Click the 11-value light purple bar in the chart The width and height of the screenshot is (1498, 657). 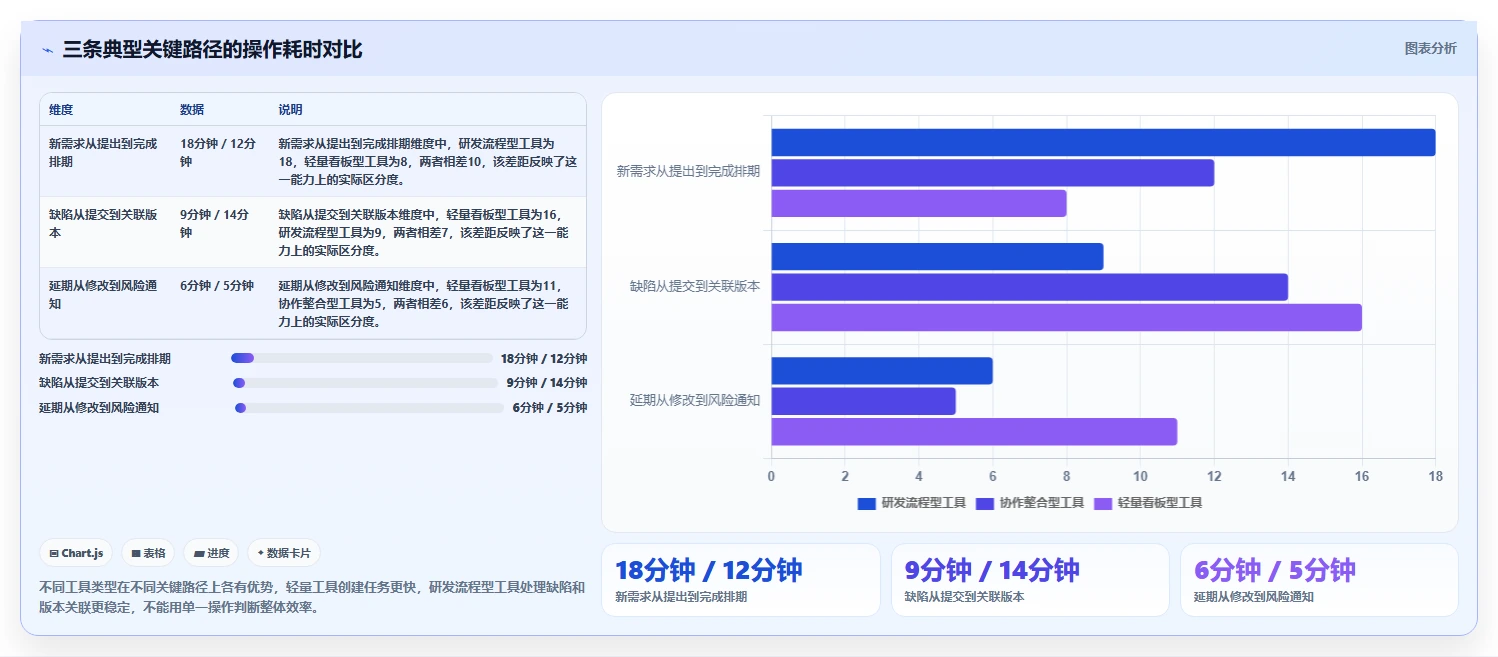pyautogui.click(x=974, y=432)
